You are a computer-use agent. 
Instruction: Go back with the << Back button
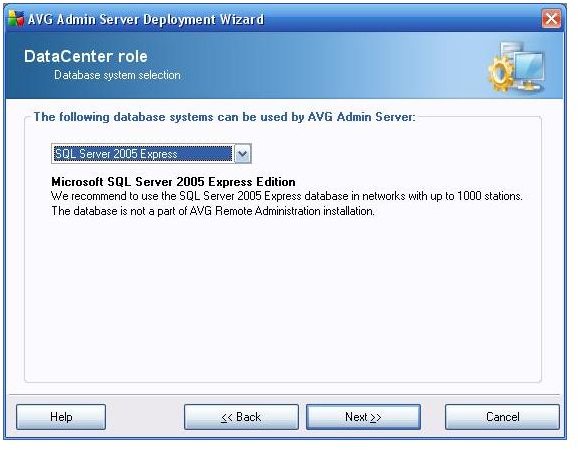[241, 417]
